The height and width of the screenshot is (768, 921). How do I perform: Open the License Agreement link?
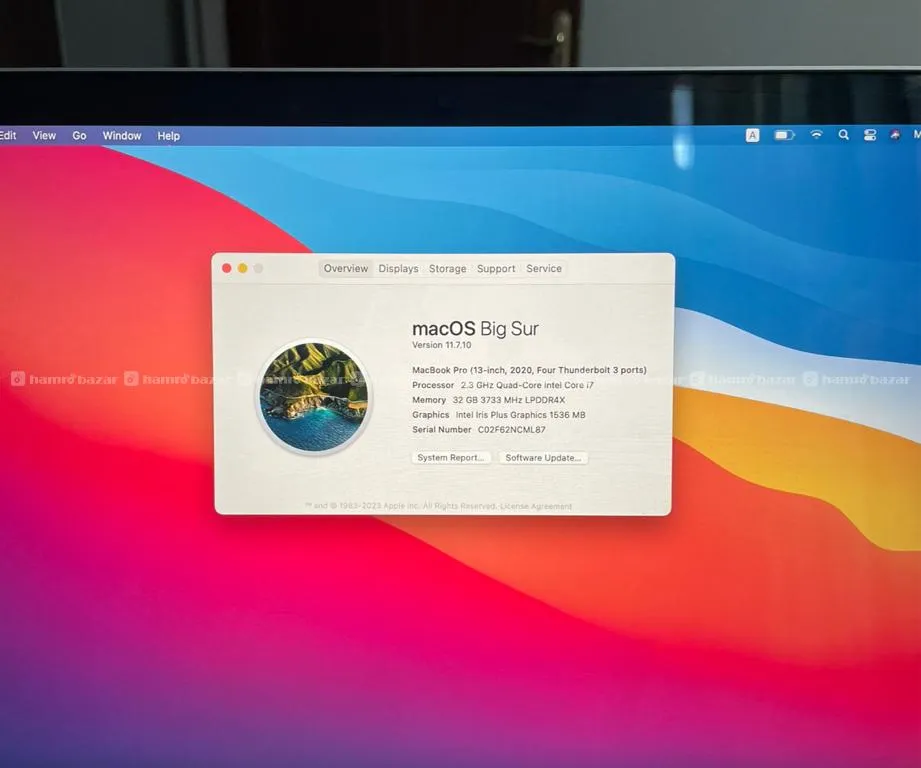(536, 506)
